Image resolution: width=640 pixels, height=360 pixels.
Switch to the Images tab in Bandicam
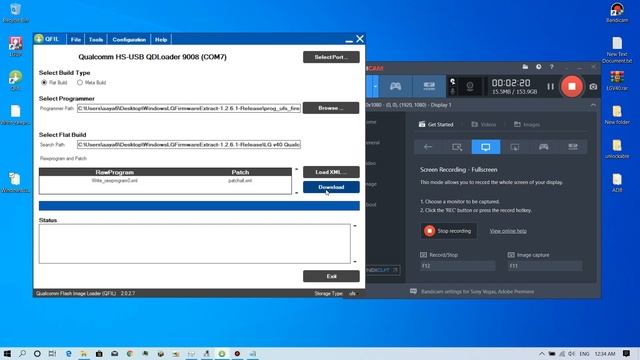527,124
